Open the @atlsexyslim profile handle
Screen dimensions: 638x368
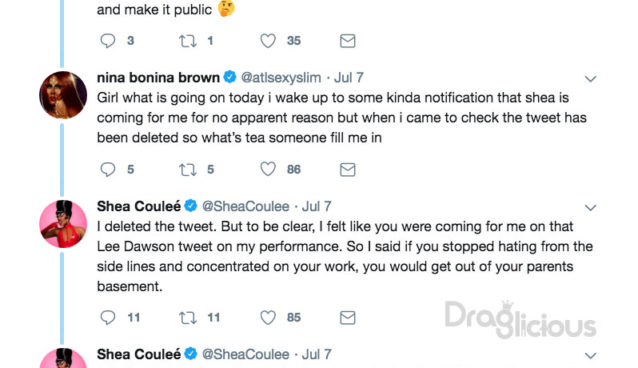[x=281, y=77]
